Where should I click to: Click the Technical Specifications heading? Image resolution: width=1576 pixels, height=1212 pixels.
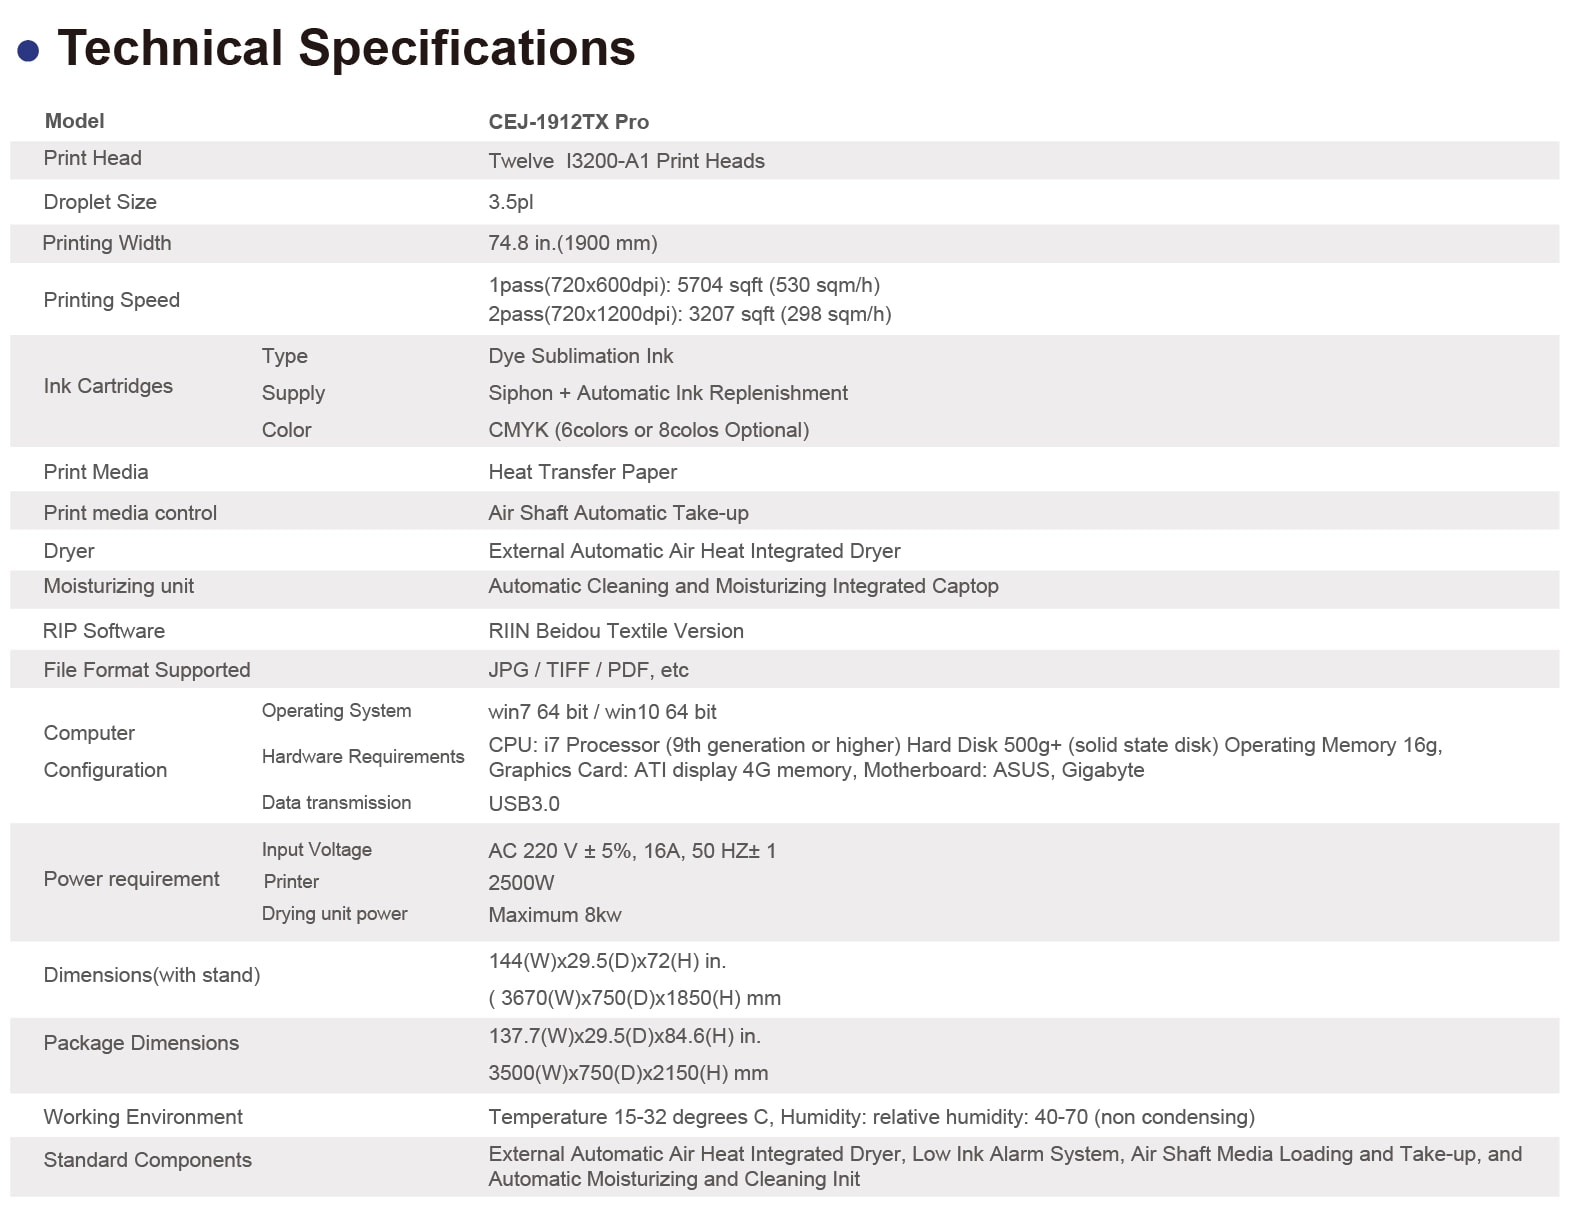click(346, 48)
